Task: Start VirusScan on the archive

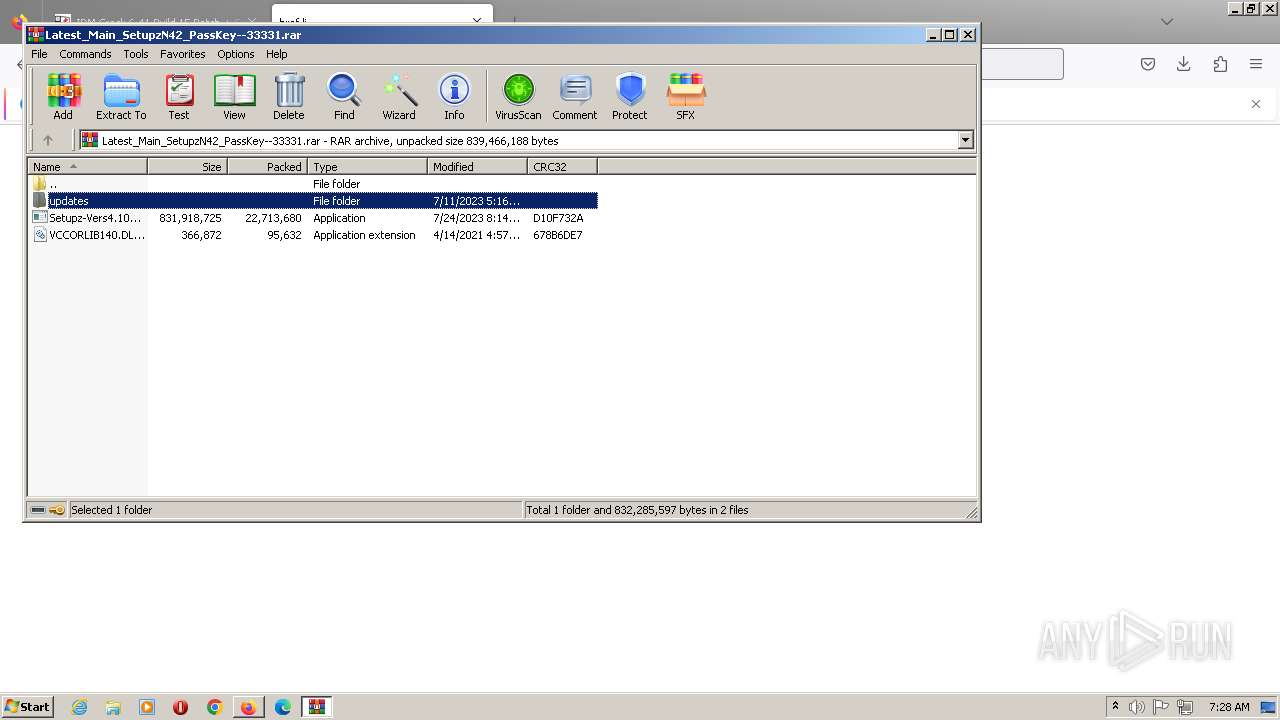Action: coord(518,97)
